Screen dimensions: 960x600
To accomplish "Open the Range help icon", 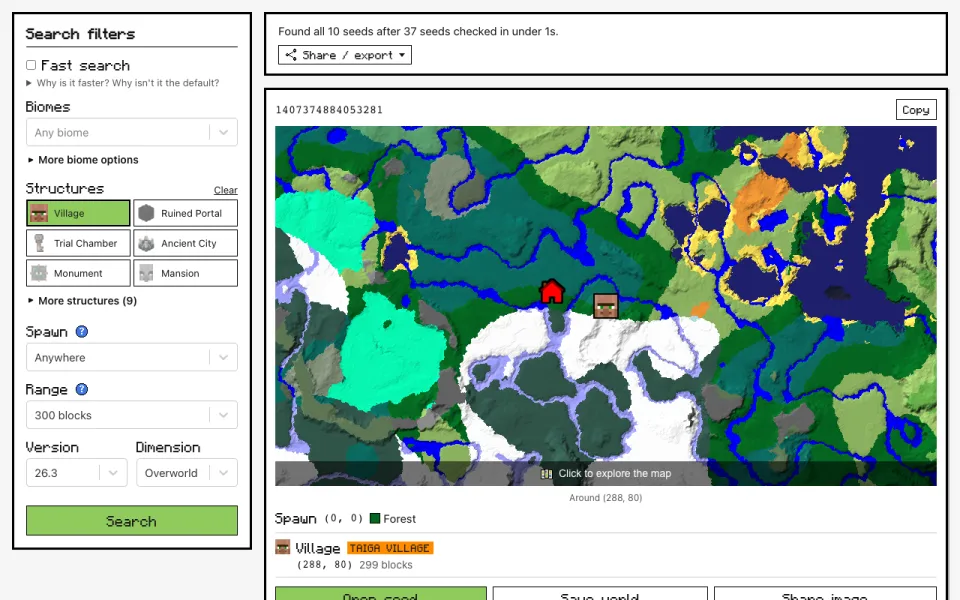I will [x=81, y=389].
